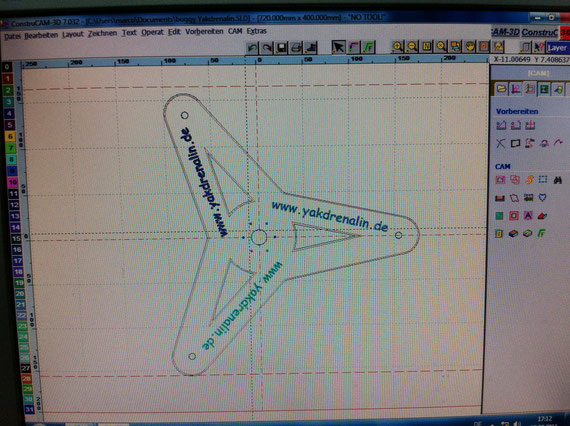Select layer 2 green swatch

tap(8, 90)
